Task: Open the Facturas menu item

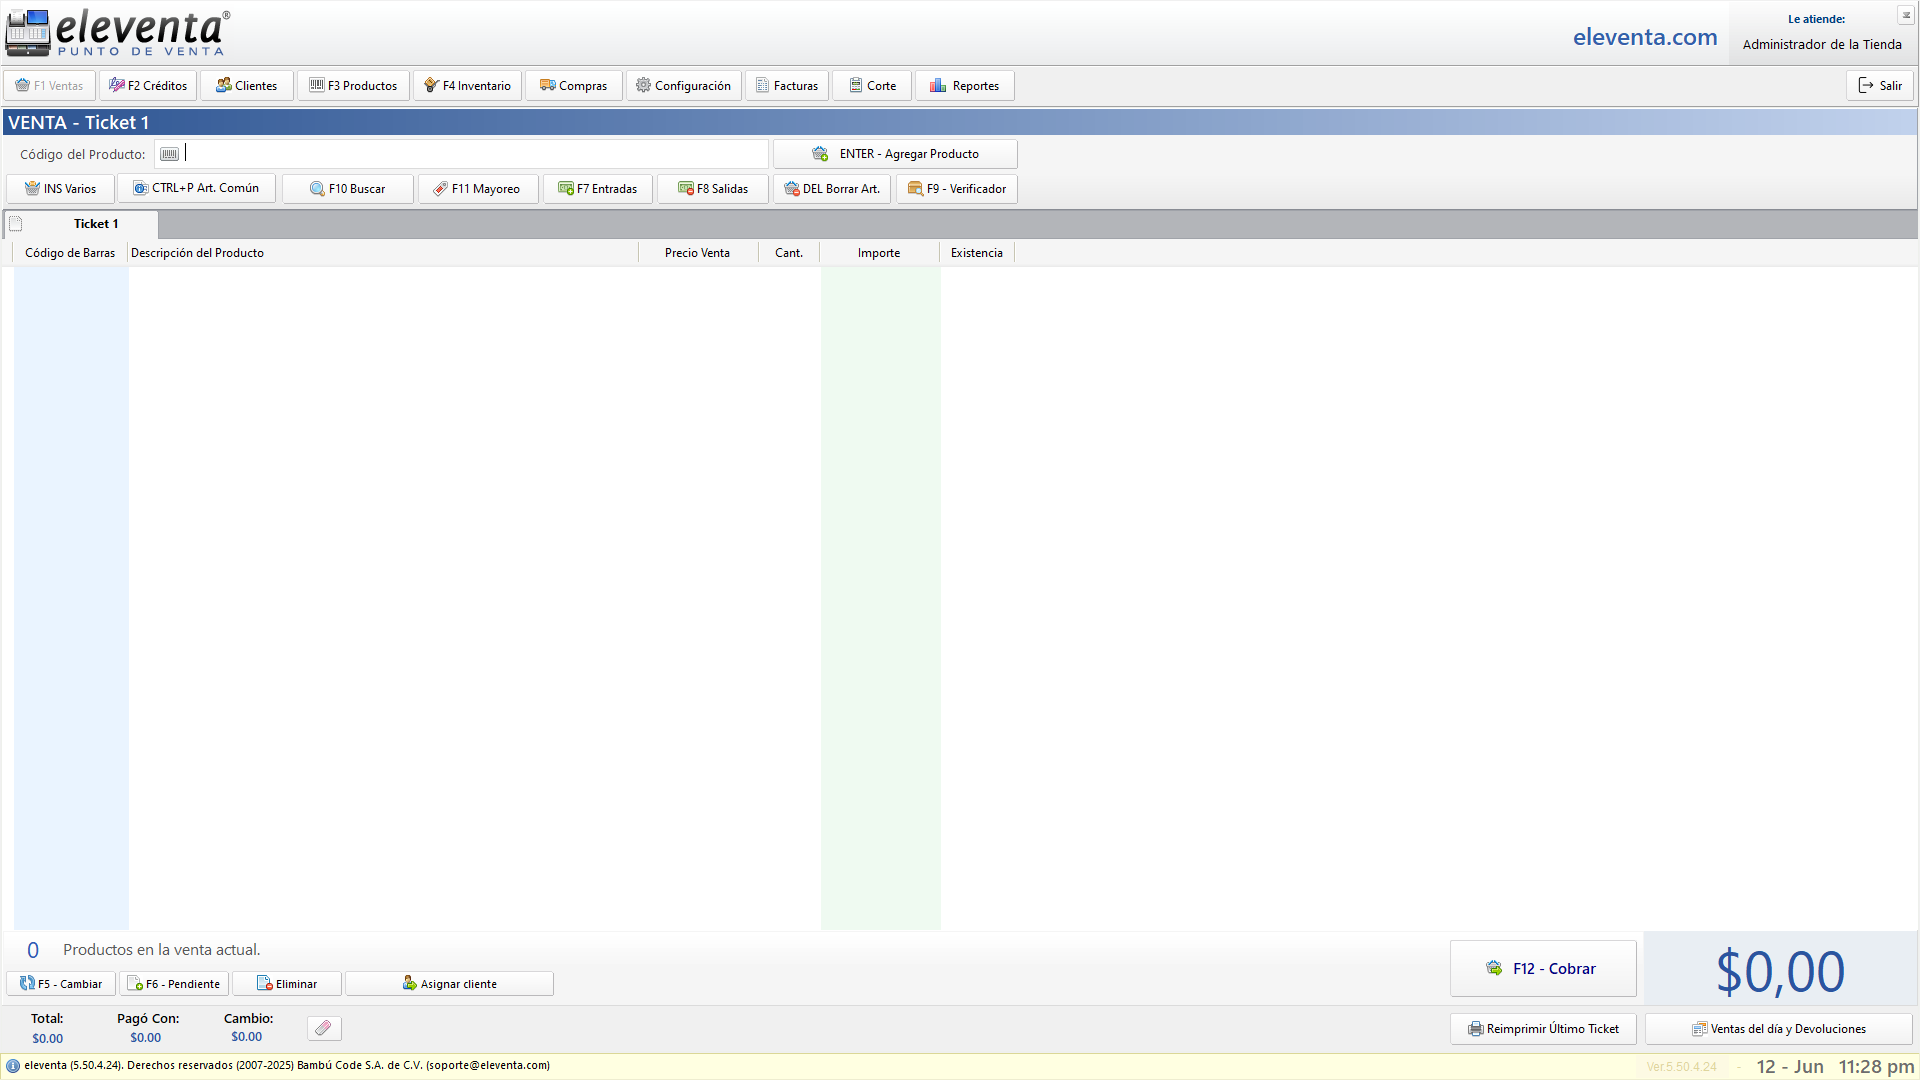Action: coord(786,85)
